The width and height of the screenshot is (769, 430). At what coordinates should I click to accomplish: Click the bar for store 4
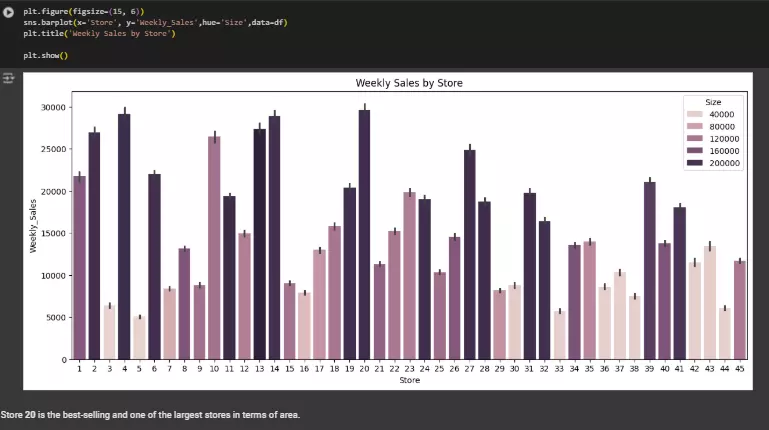pos(124,236)
